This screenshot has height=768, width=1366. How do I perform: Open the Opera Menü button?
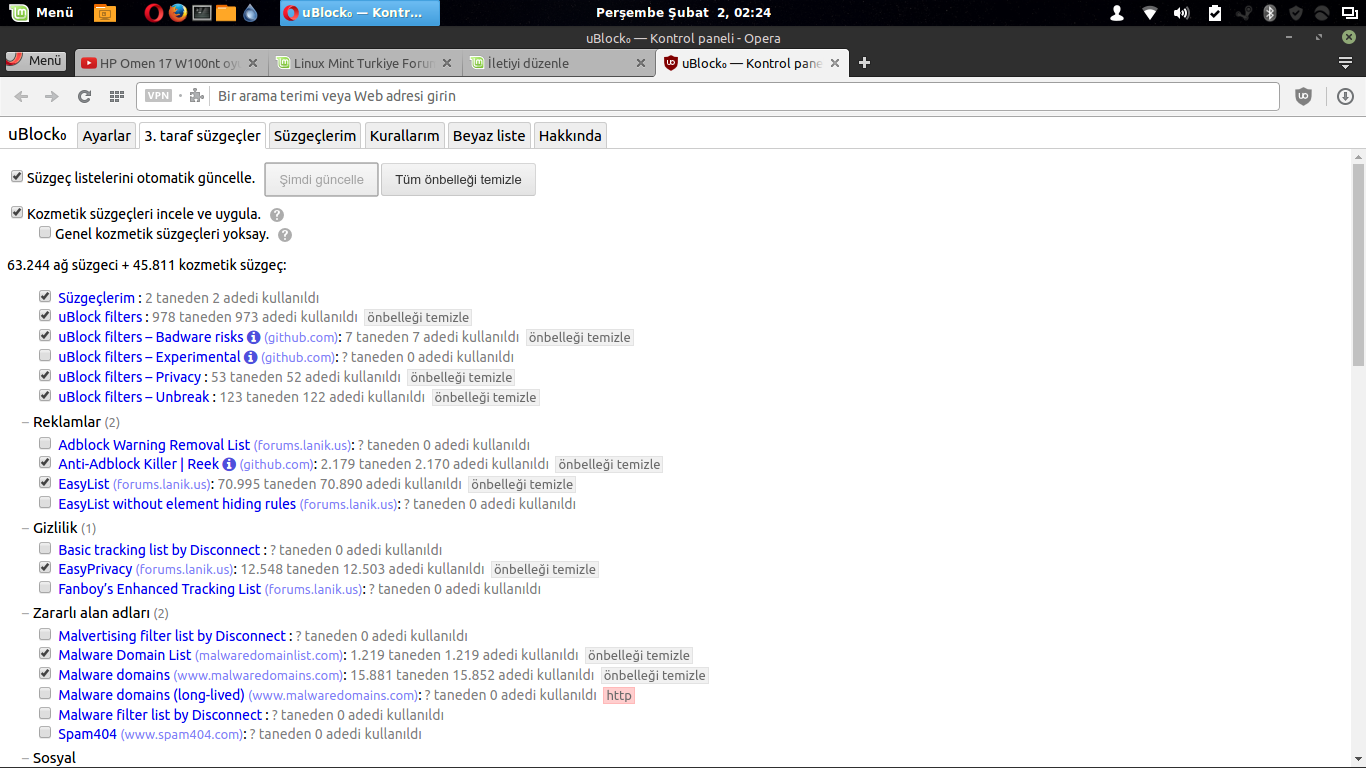[35, 61]
